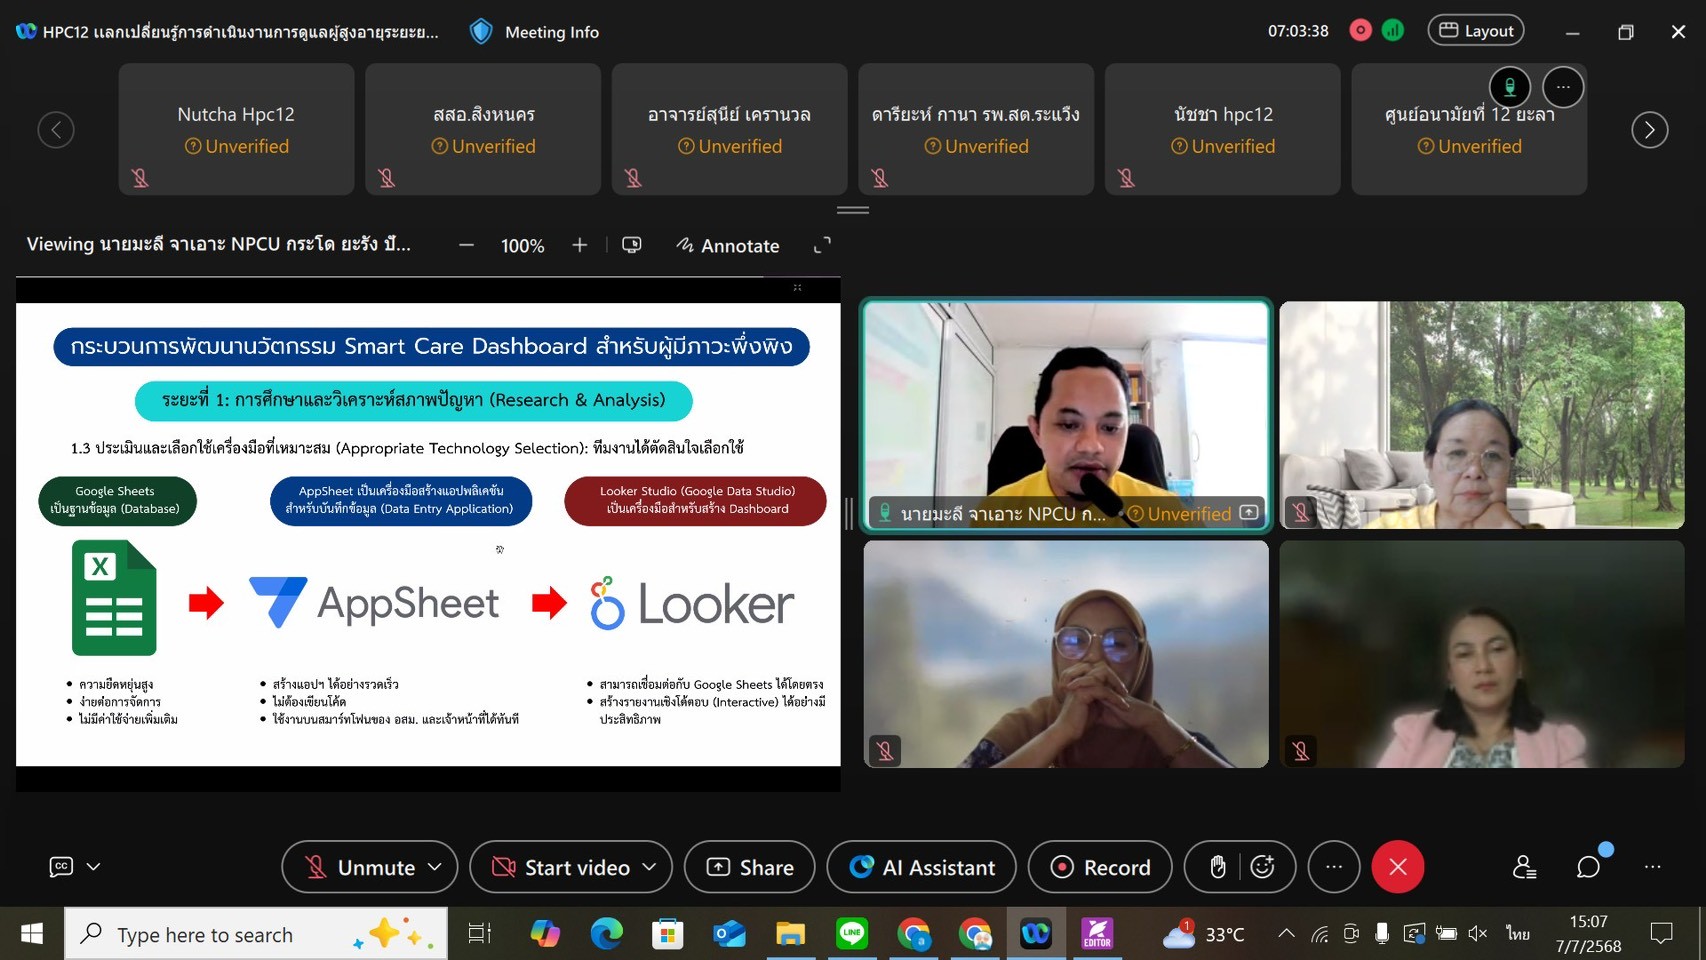This screenshot has width=1706, height=960.
Task: Leave the meeting with red X
Action: click(1398, 867)
